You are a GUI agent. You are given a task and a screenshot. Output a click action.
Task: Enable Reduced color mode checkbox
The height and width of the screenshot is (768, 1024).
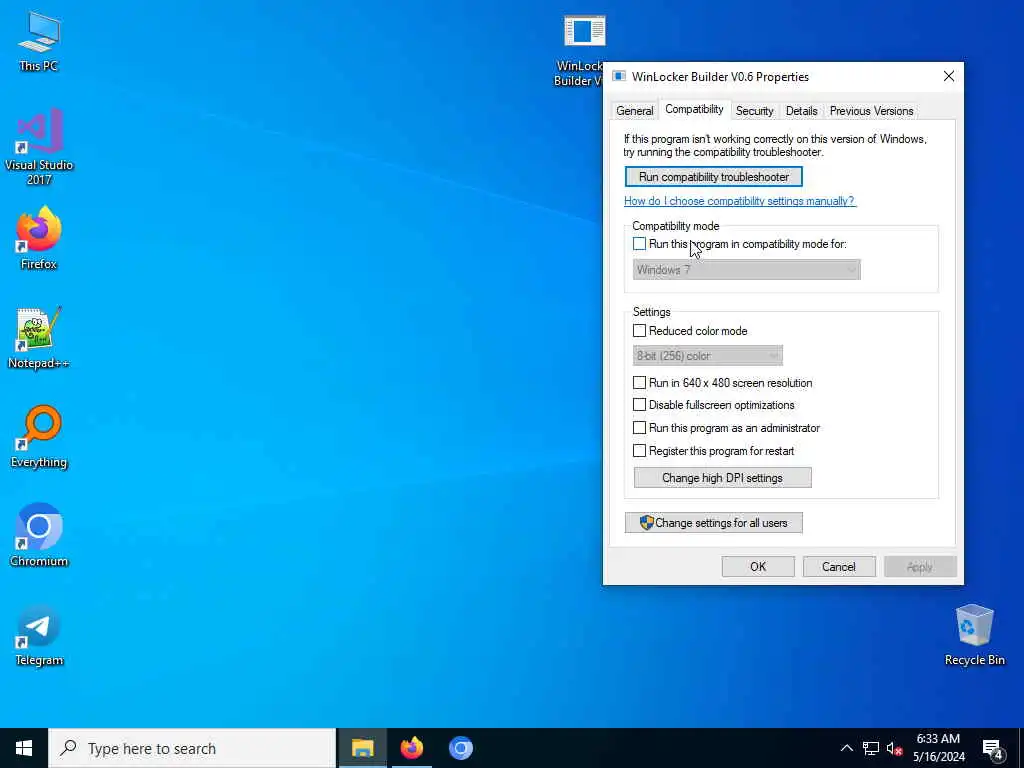(639, 331)
